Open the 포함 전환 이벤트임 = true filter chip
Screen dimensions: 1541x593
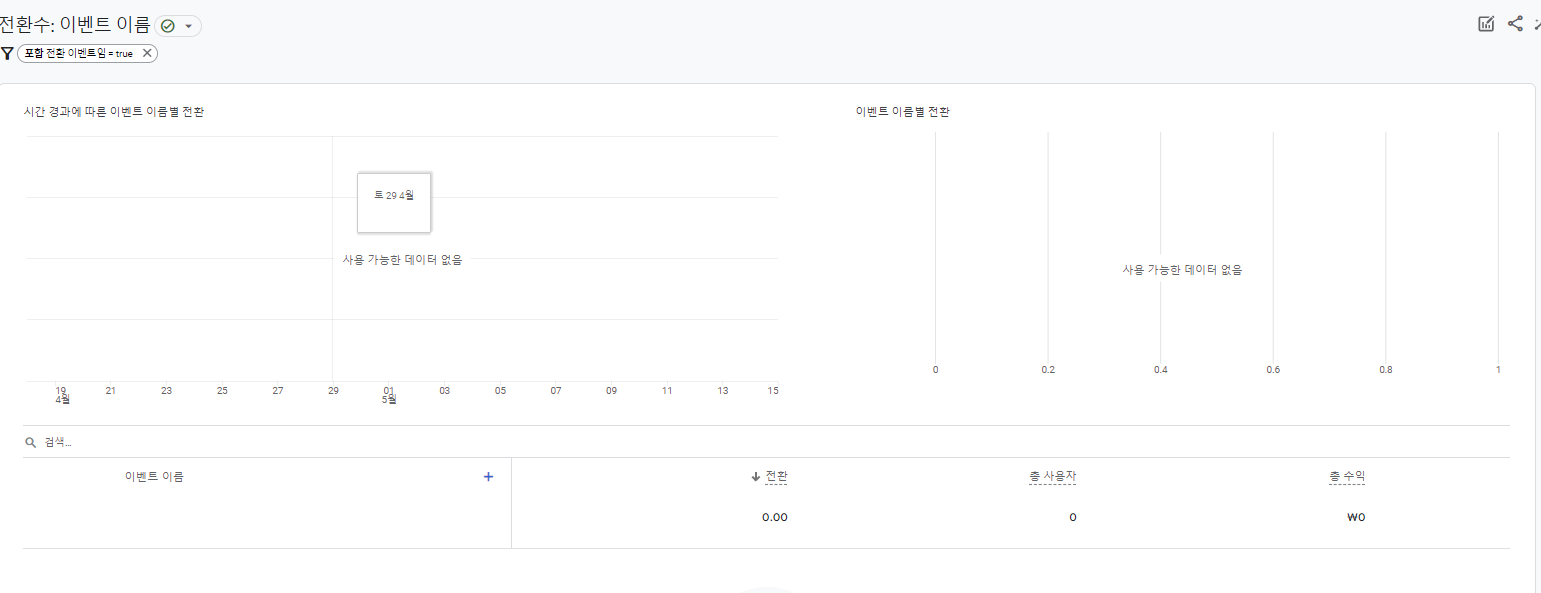(x=87, y=53)
